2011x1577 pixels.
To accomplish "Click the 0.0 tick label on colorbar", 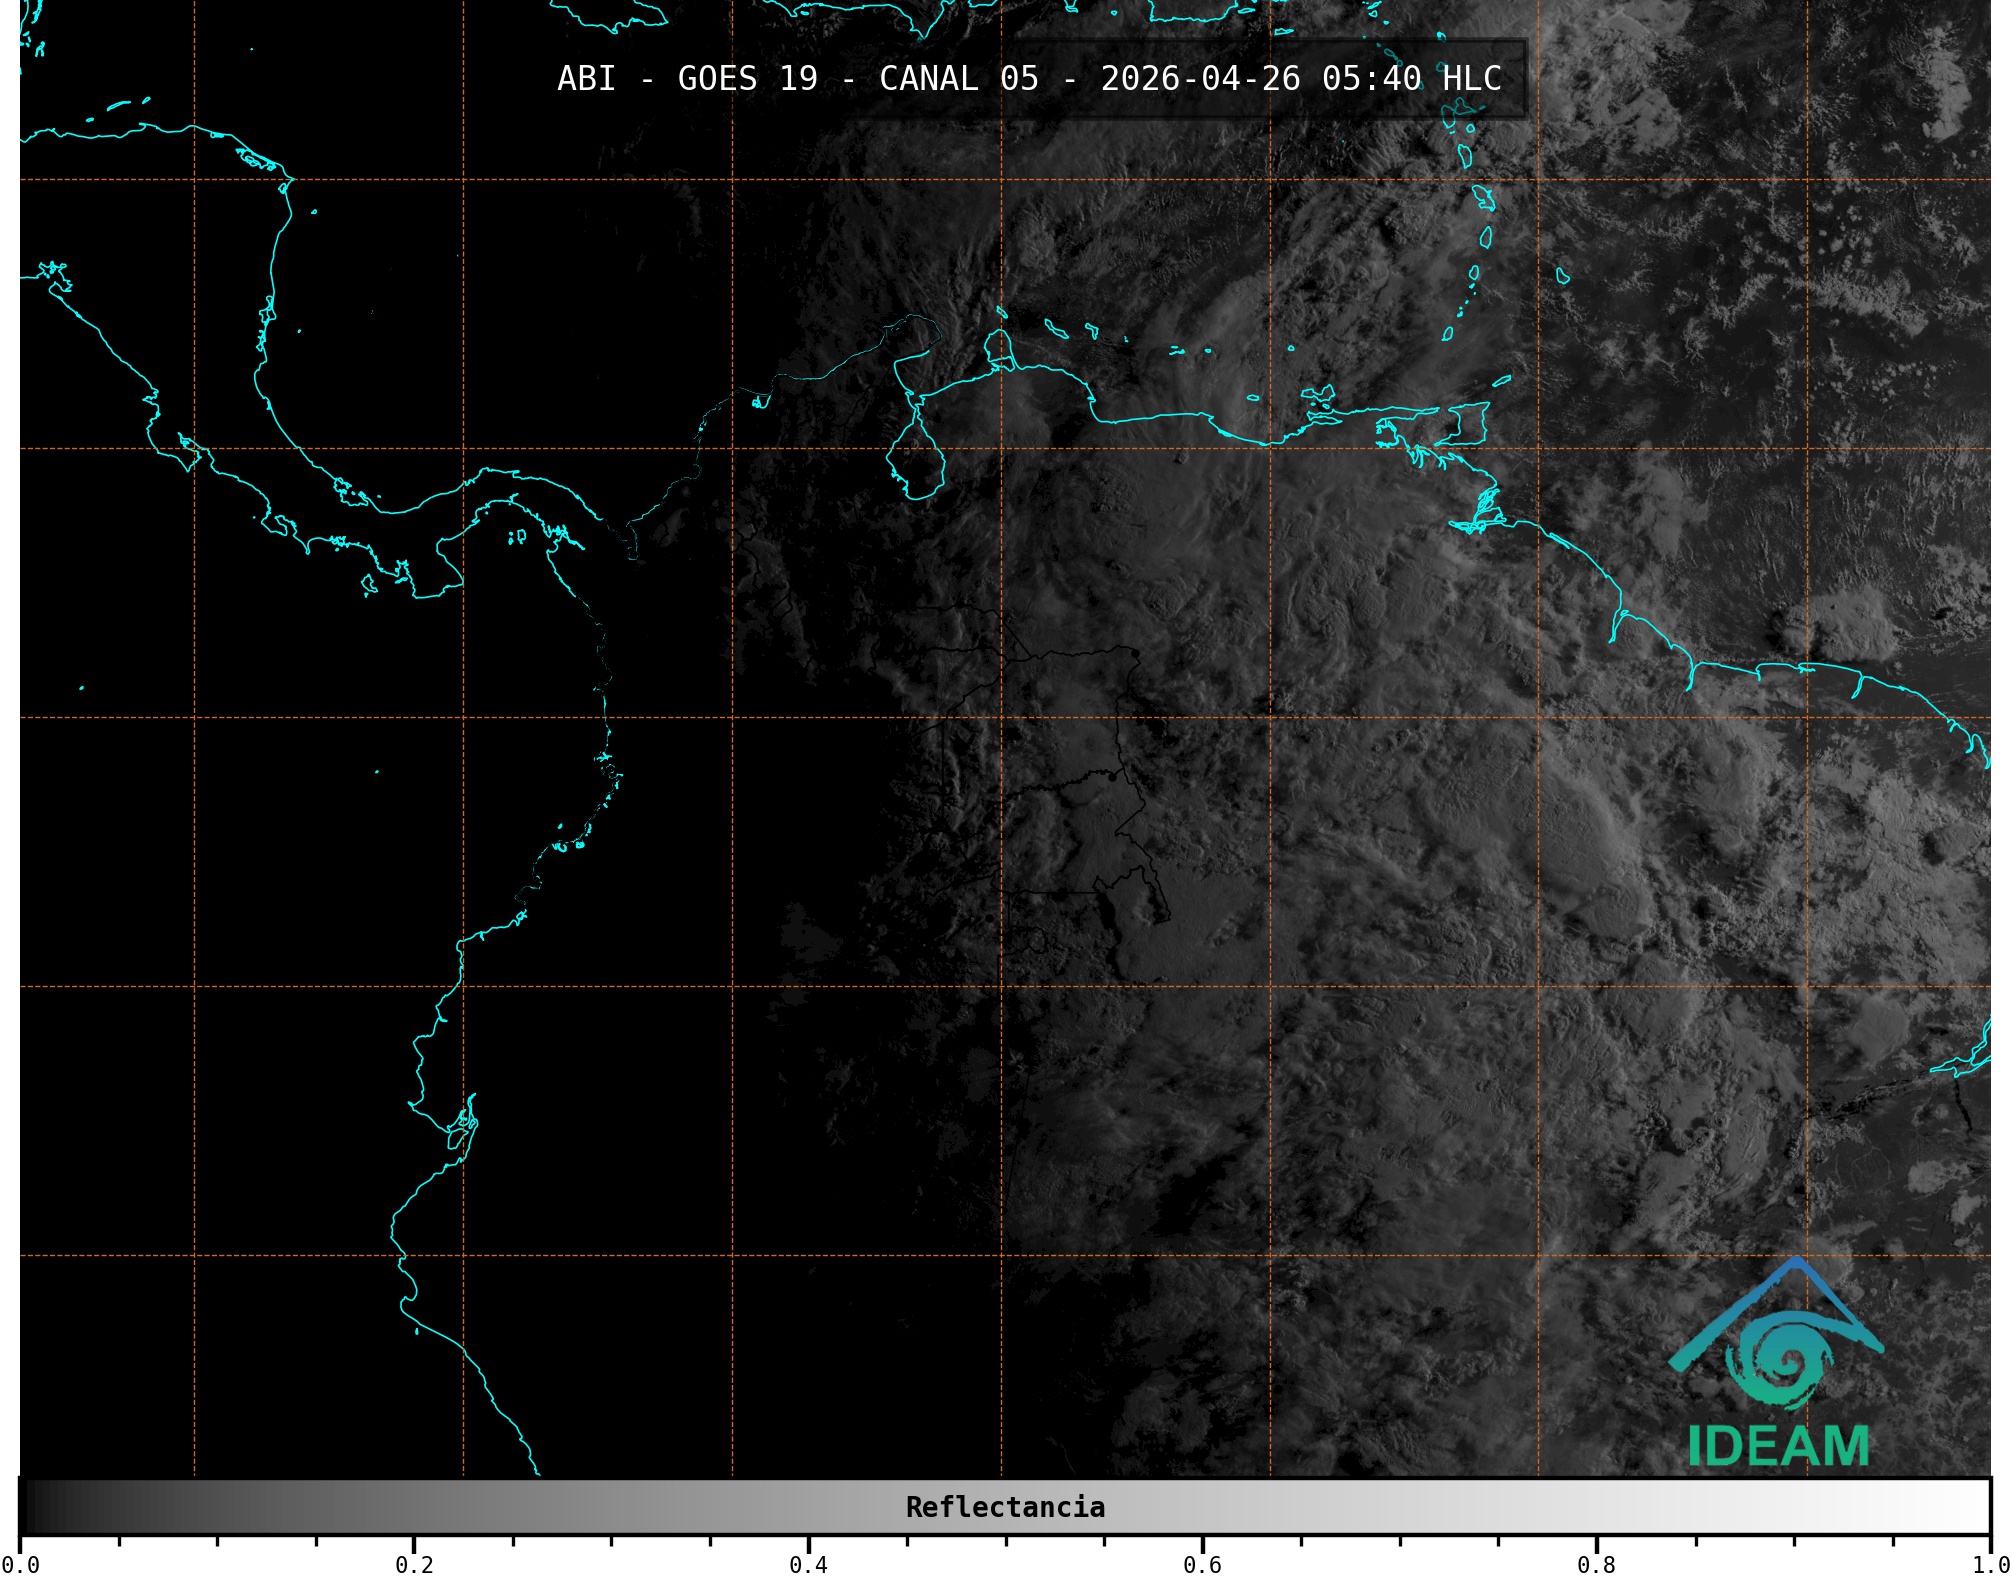I will coord(20,1565).
